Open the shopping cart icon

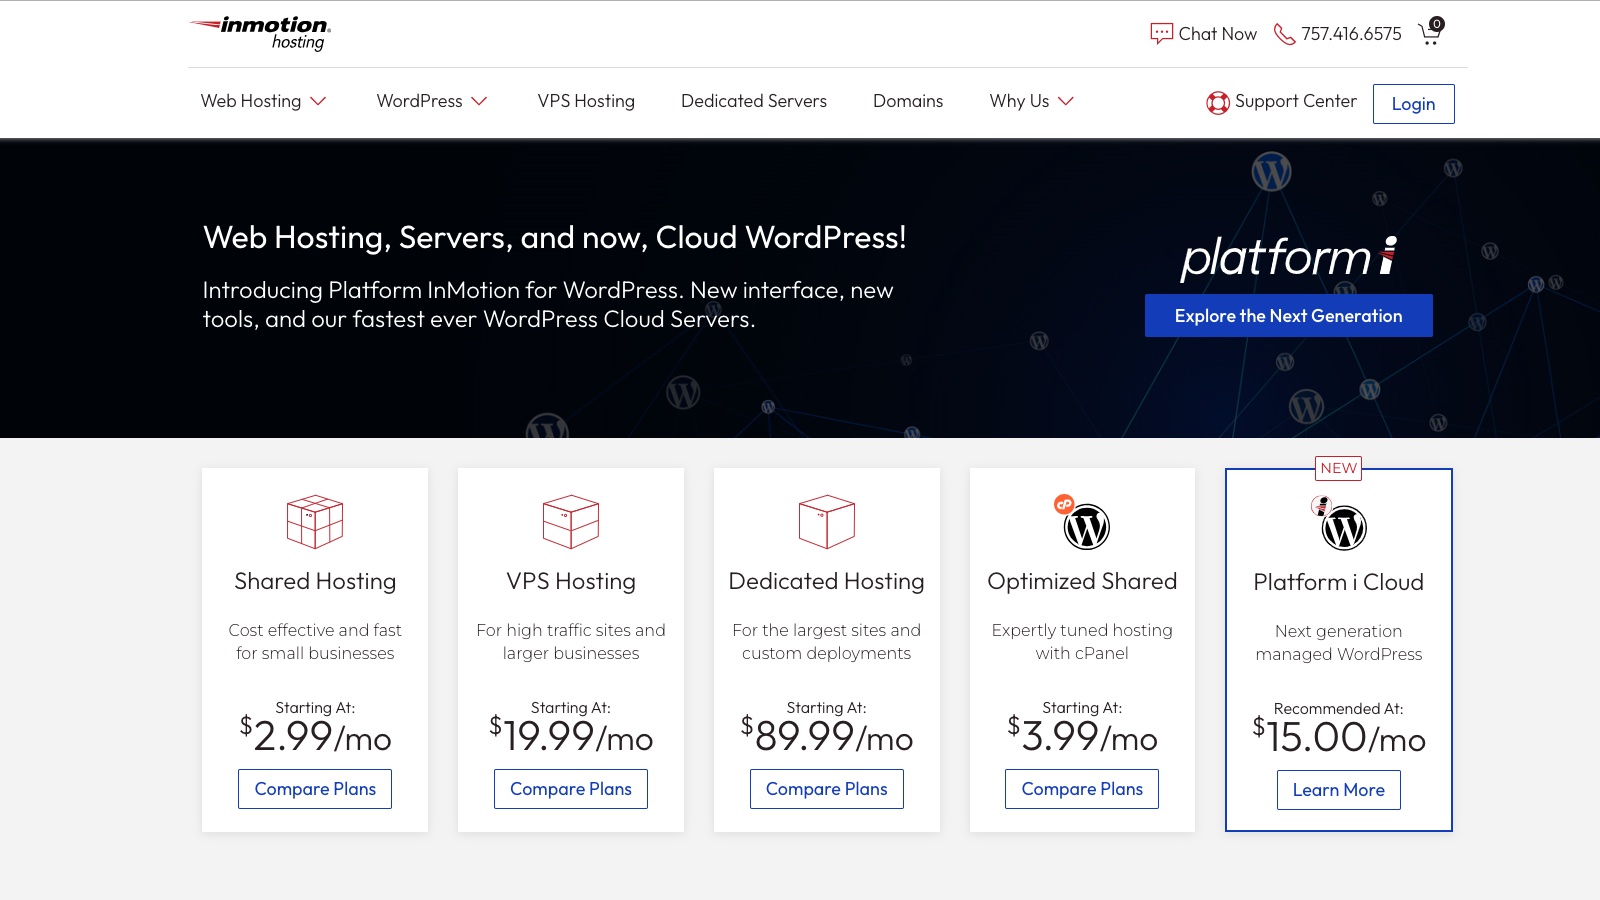tap(1430, 32)
